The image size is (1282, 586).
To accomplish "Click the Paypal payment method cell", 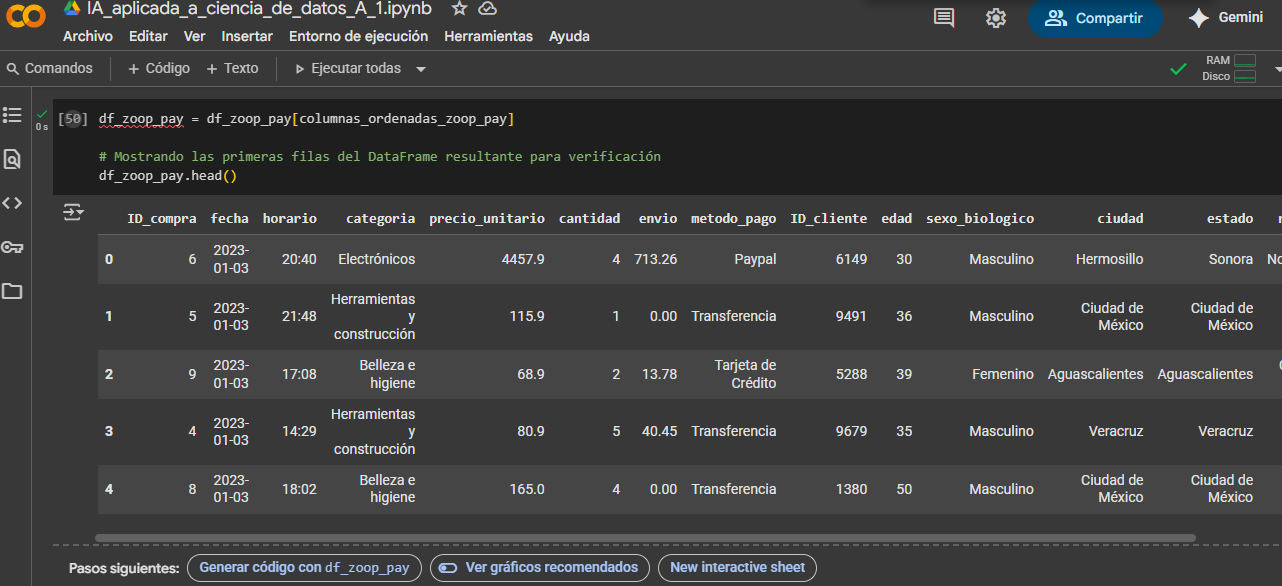I will 755,259.
